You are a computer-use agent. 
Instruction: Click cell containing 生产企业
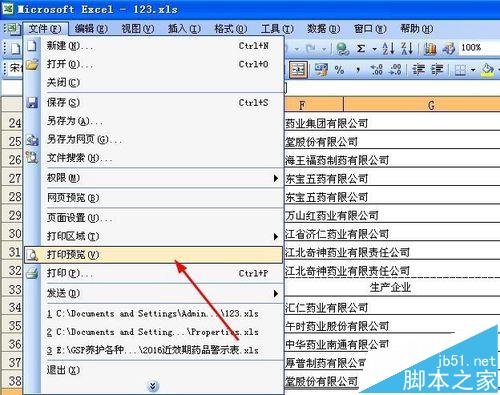pos(392,288)
